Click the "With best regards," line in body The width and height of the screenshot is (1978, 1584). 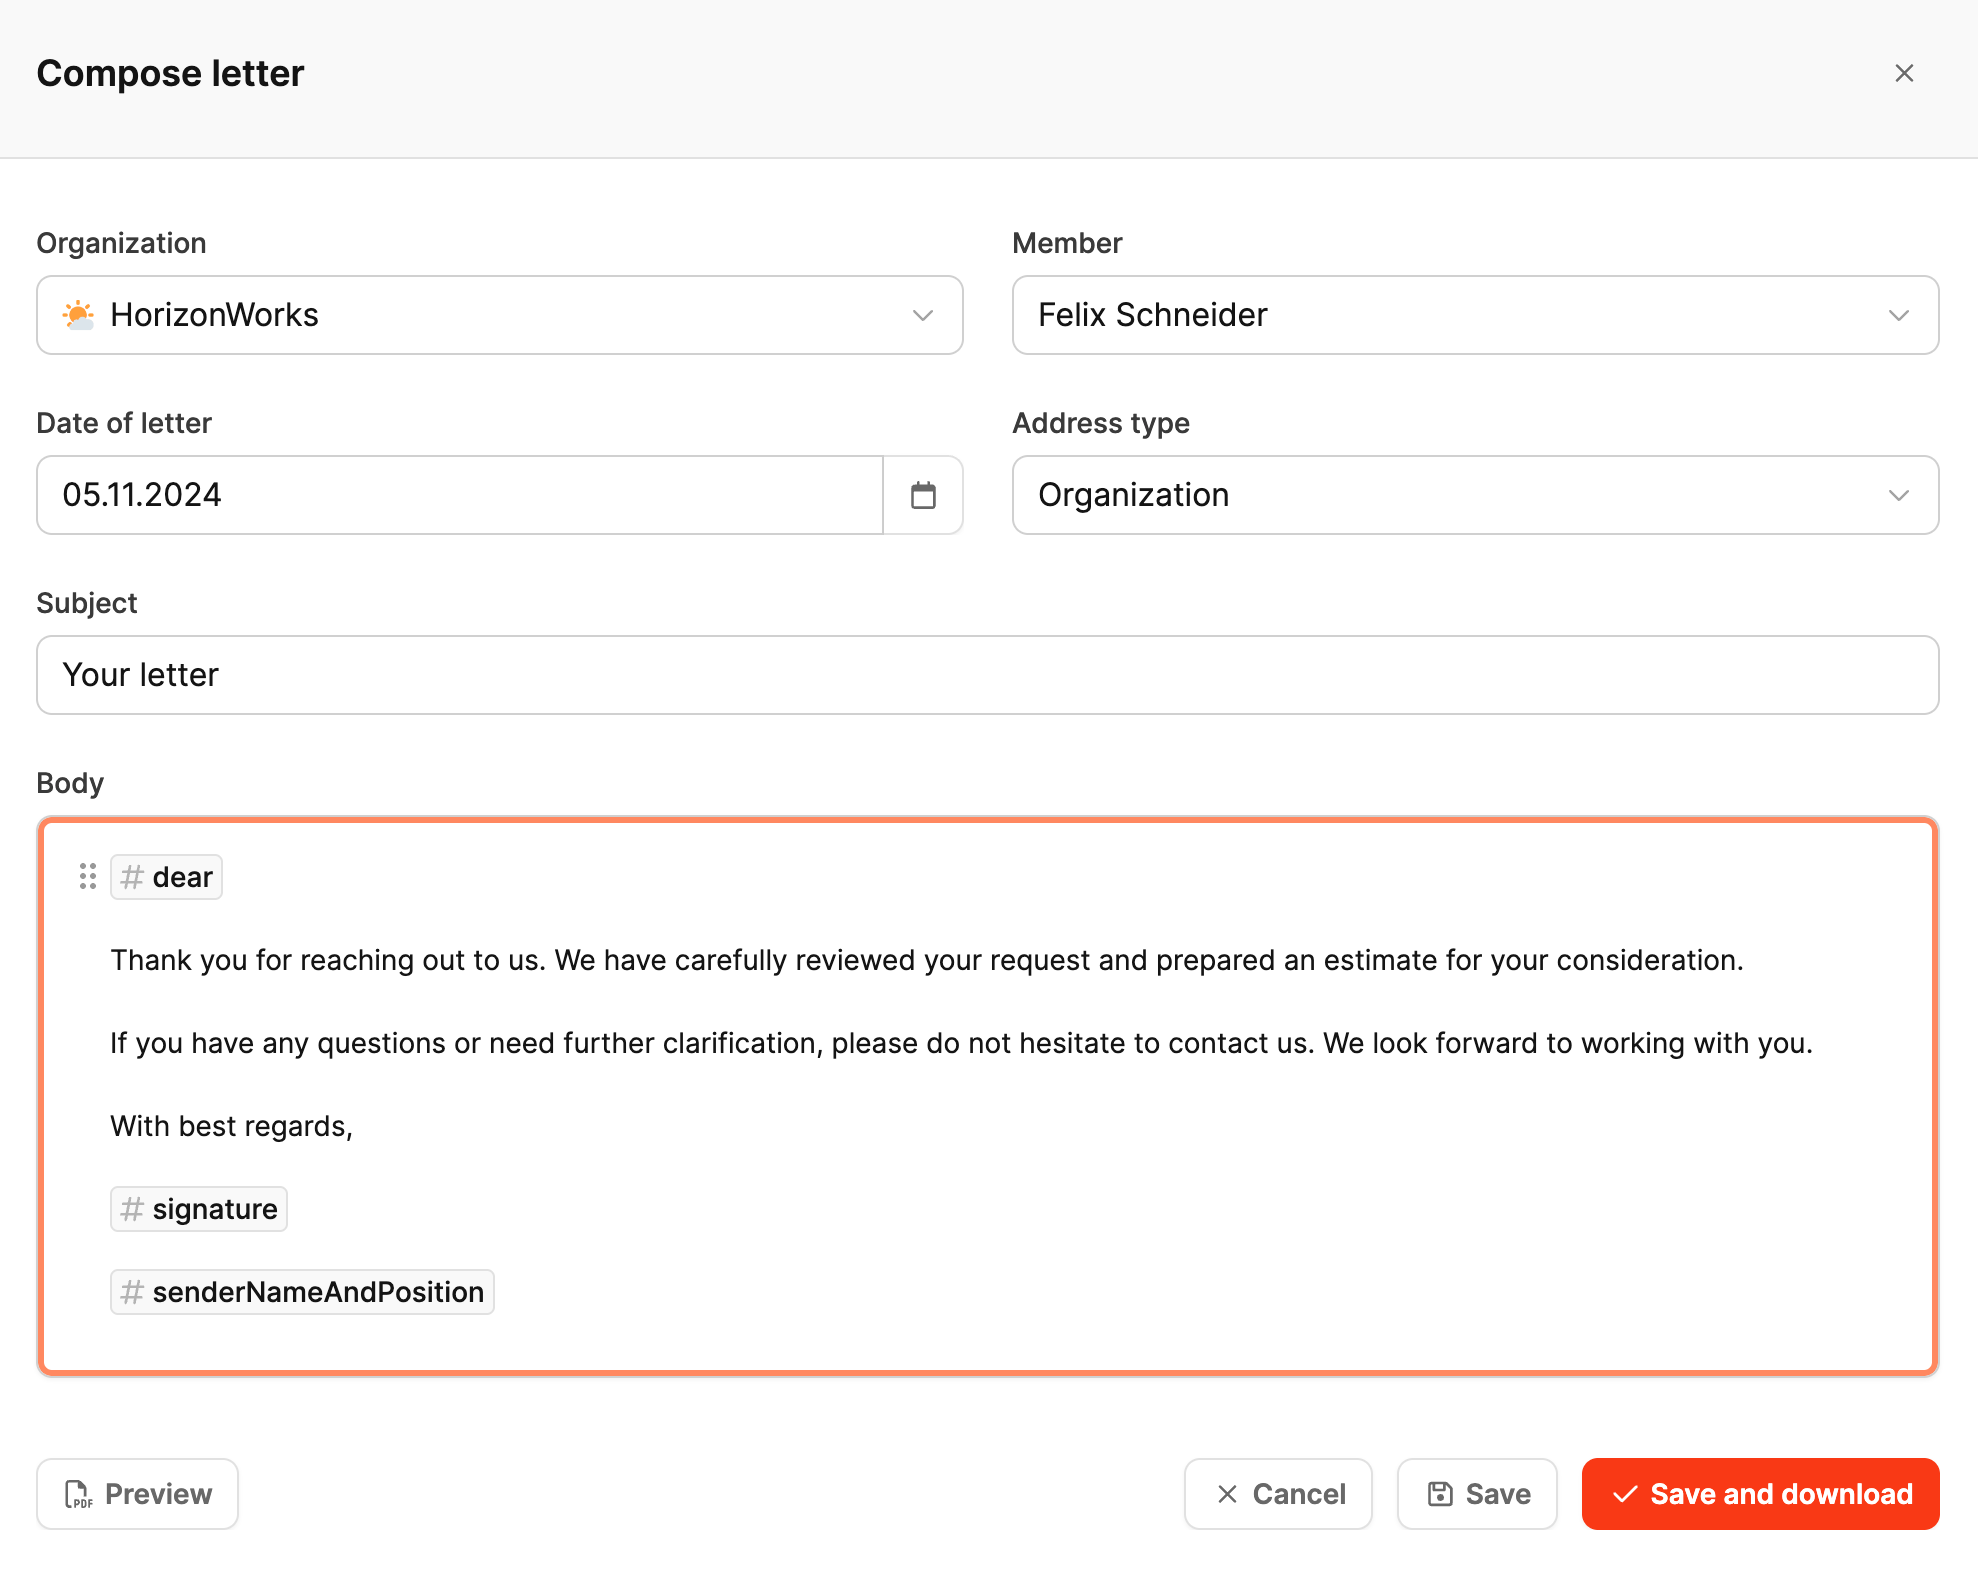pyautogui.click(x=231, y=1126)
